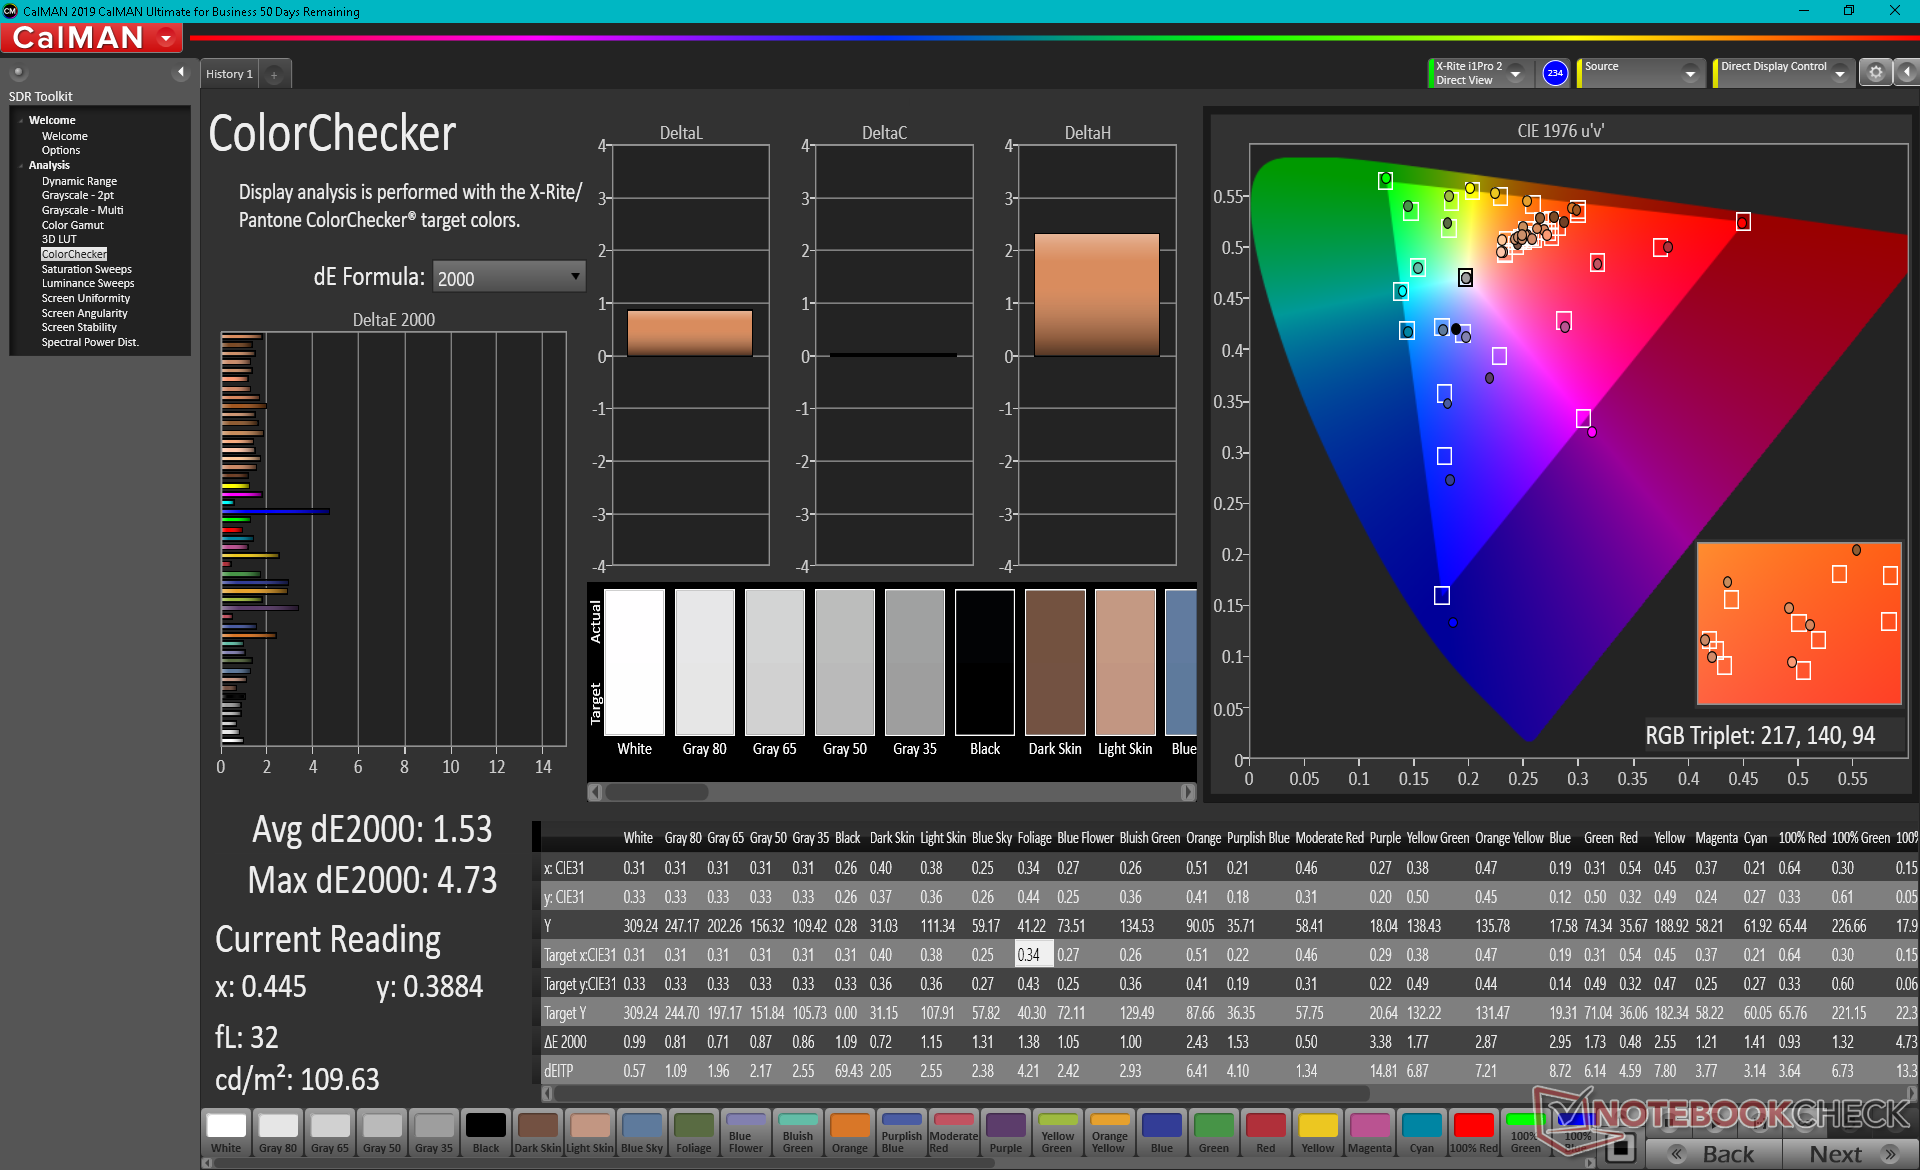Select Orange patch button
The image size is (1920, 1170).
pyautogui.click(x=850, y=1133)
